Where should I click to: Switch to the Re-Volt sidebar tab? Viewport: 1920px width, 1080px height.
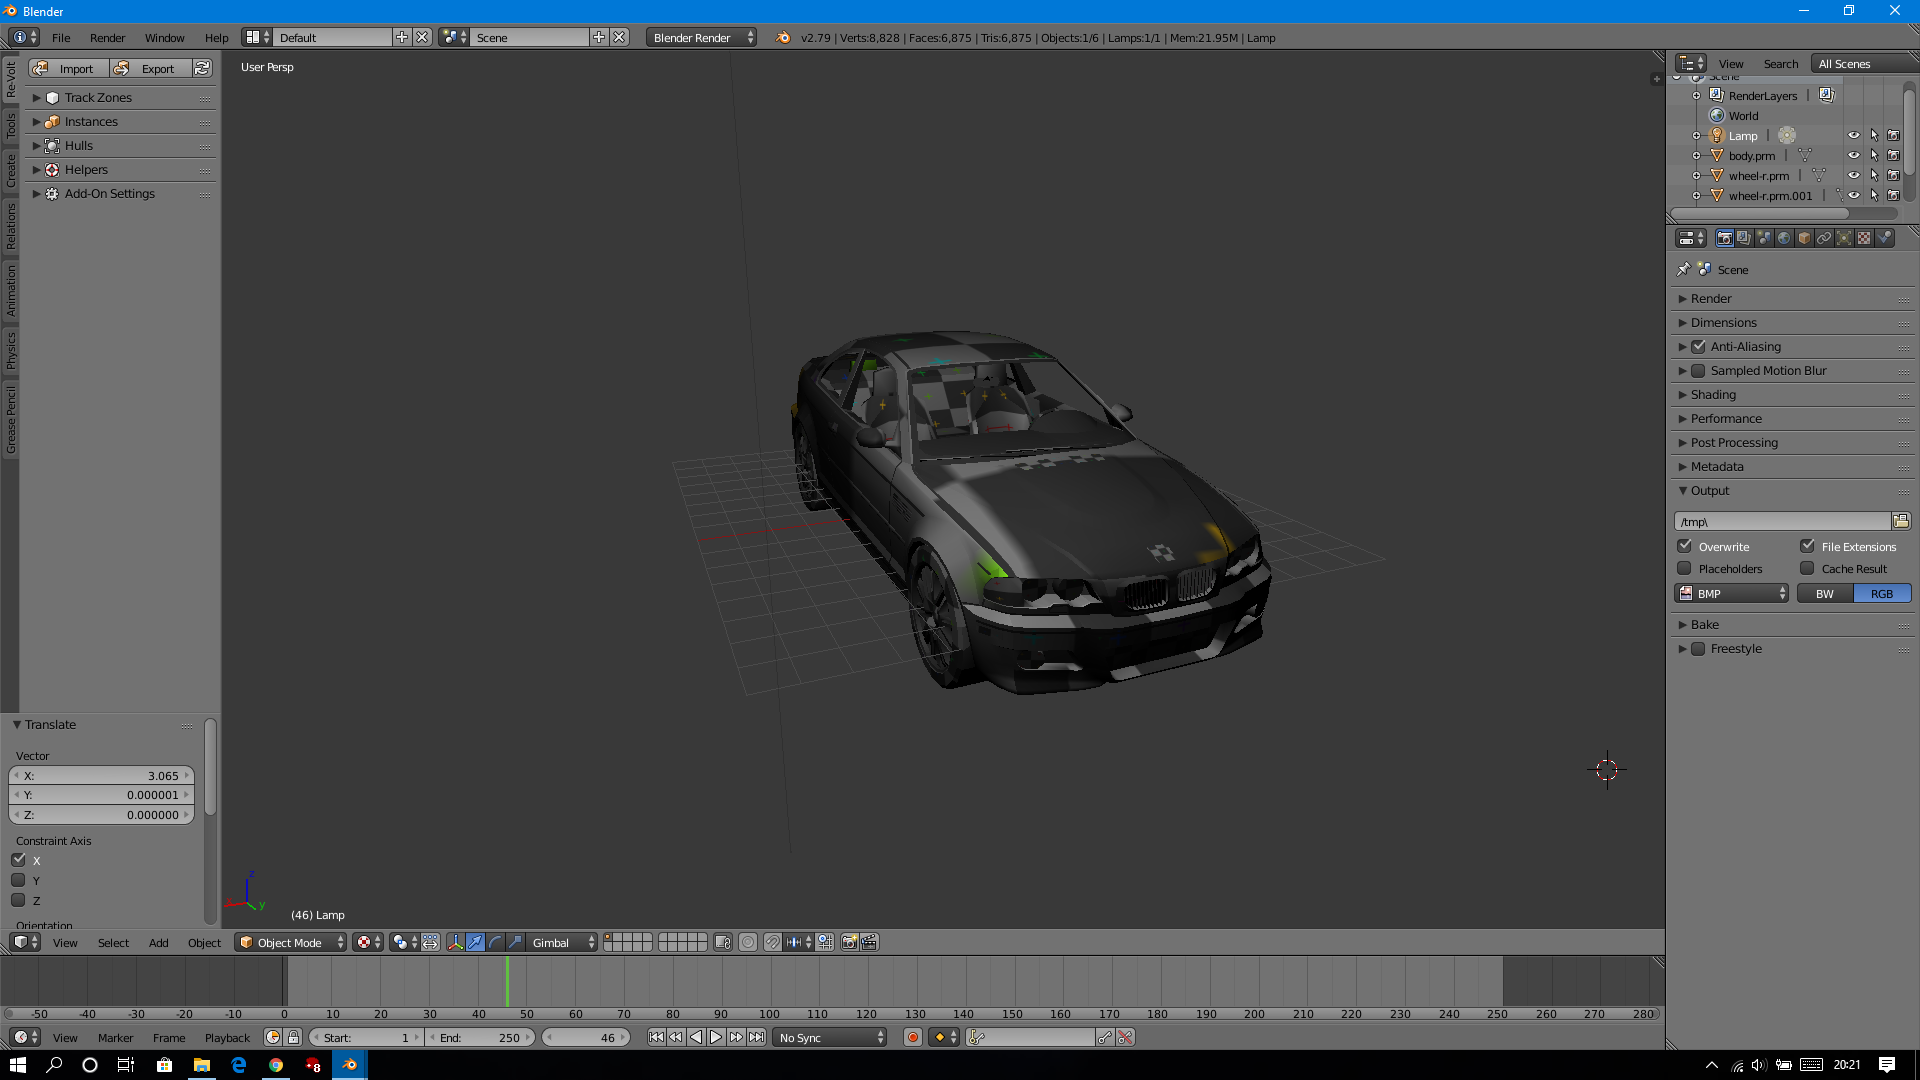click(11, 78)
